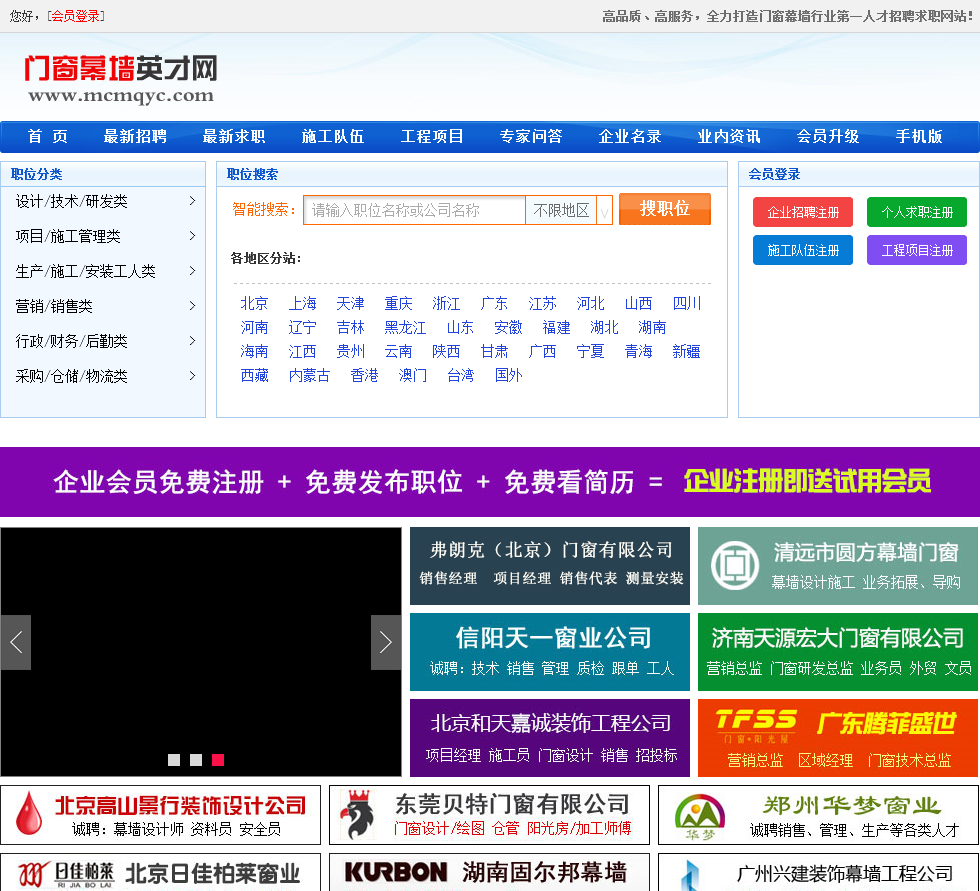Select the red carousel indicator dot

tap(218, 760)
